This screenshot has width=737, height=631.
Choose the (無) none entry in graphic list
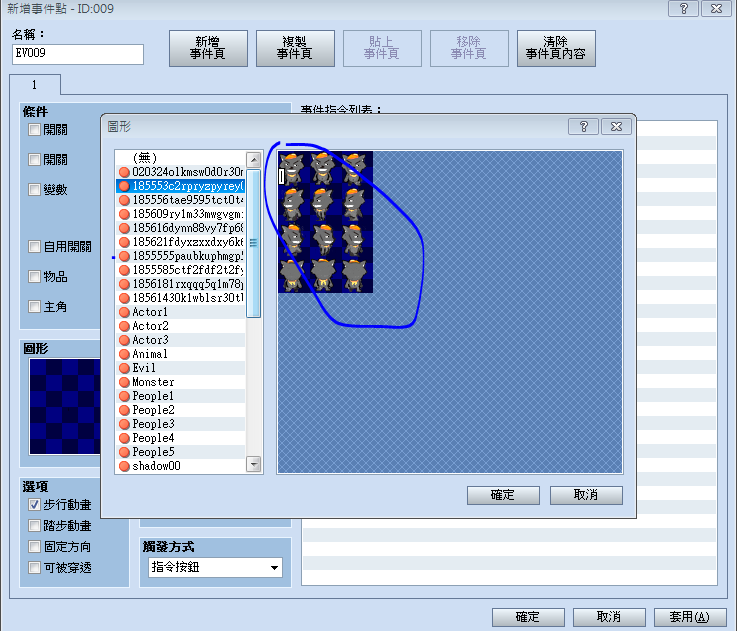(x=180, y=158)
